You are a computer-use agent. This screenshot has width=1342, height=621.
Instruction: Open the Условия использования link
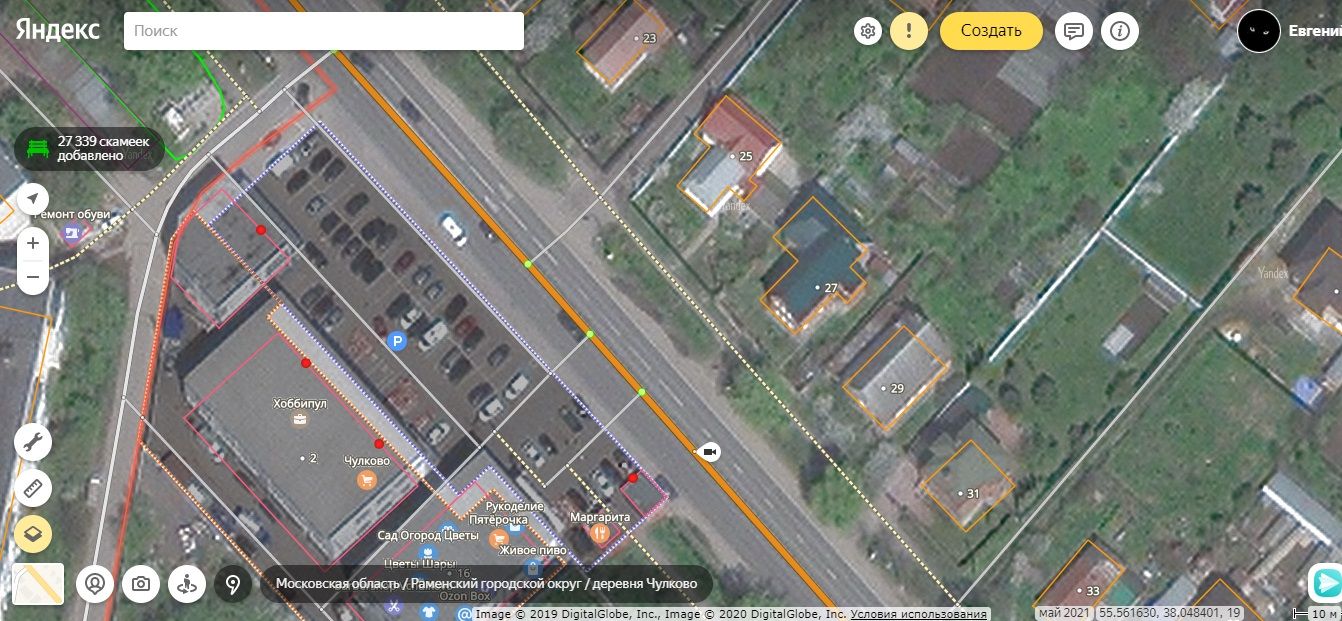point(919,614)
